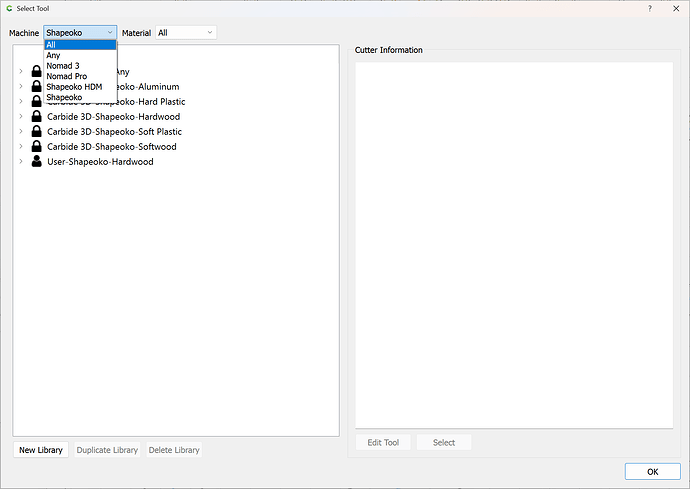
Task: Click lock icon of the Hard Plastic library
Action: (37, 101)
